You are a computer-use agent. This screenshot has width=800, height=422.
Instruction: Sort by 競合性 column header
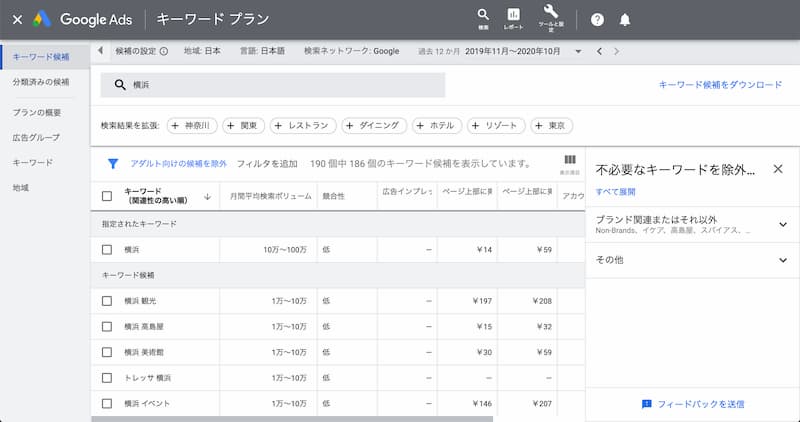(334, 196)
